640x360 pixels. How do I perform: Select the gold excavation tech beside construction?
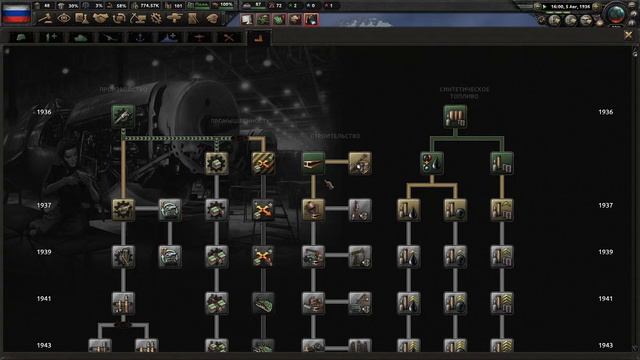(360, 163)
